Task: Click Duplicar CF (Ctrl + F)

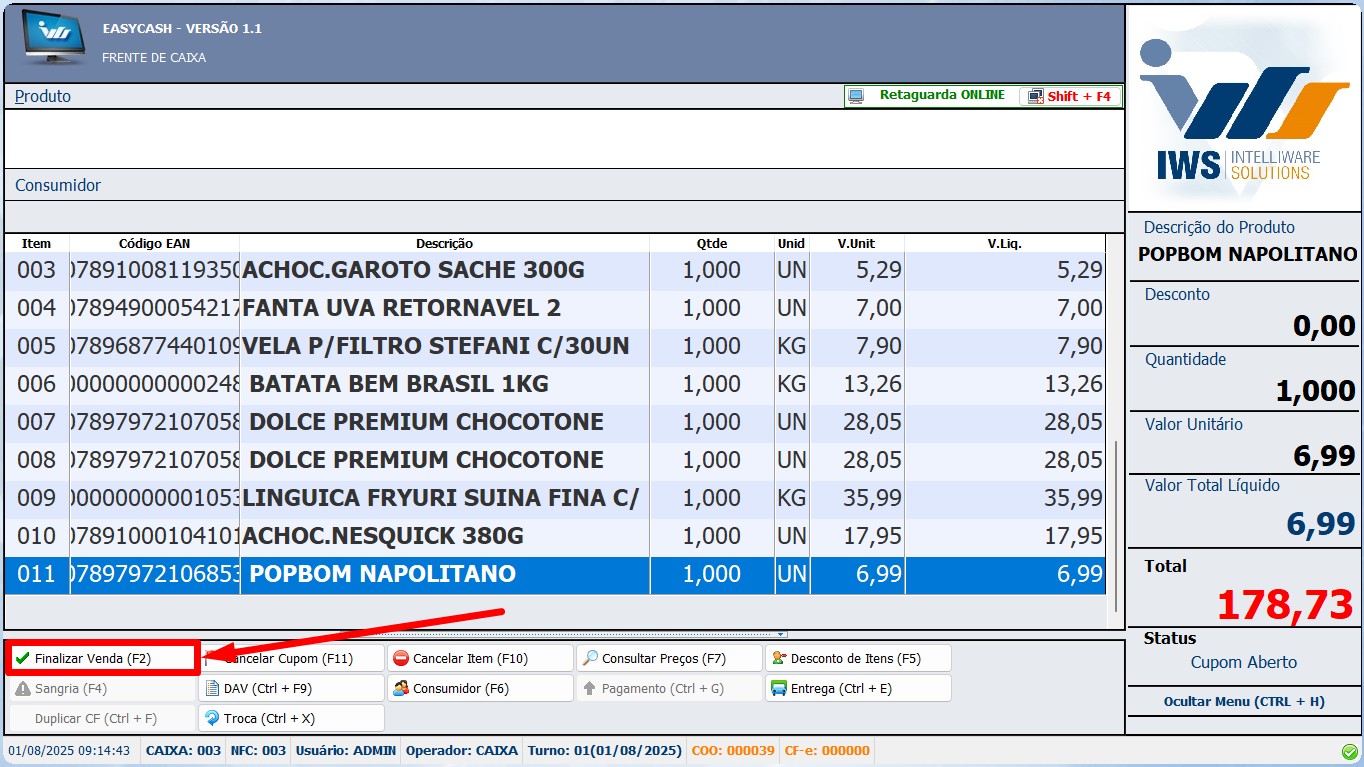Action: tap(102, 718)
